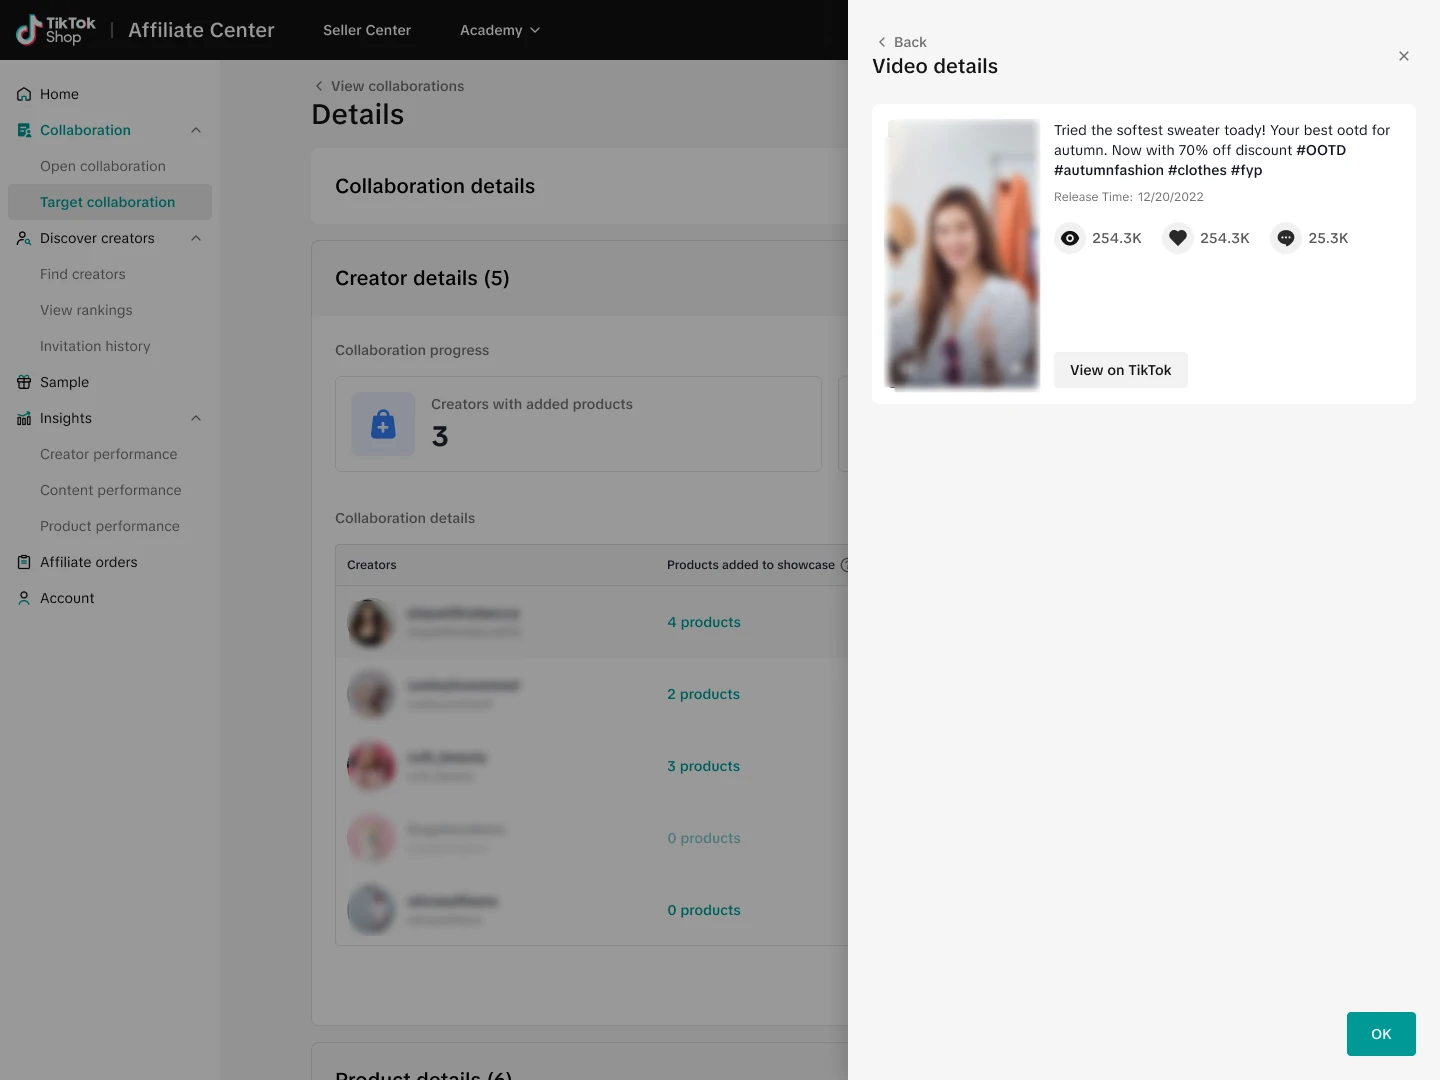
Task: Click the Affiliate orders clipboard icon
Action: (x=24, y=562)
